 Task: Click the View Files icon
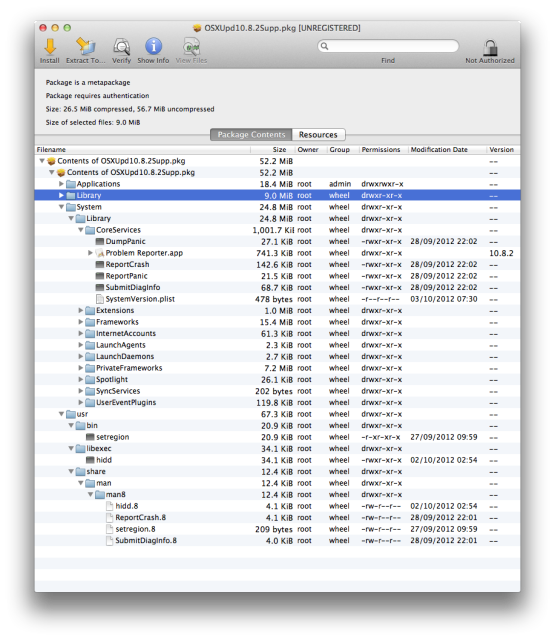click(x=191, y=47)
